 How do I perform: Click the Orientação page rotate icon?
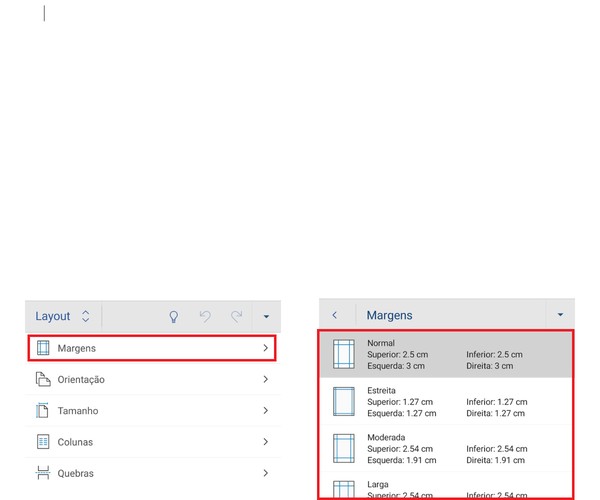click(x=43, y=379)
